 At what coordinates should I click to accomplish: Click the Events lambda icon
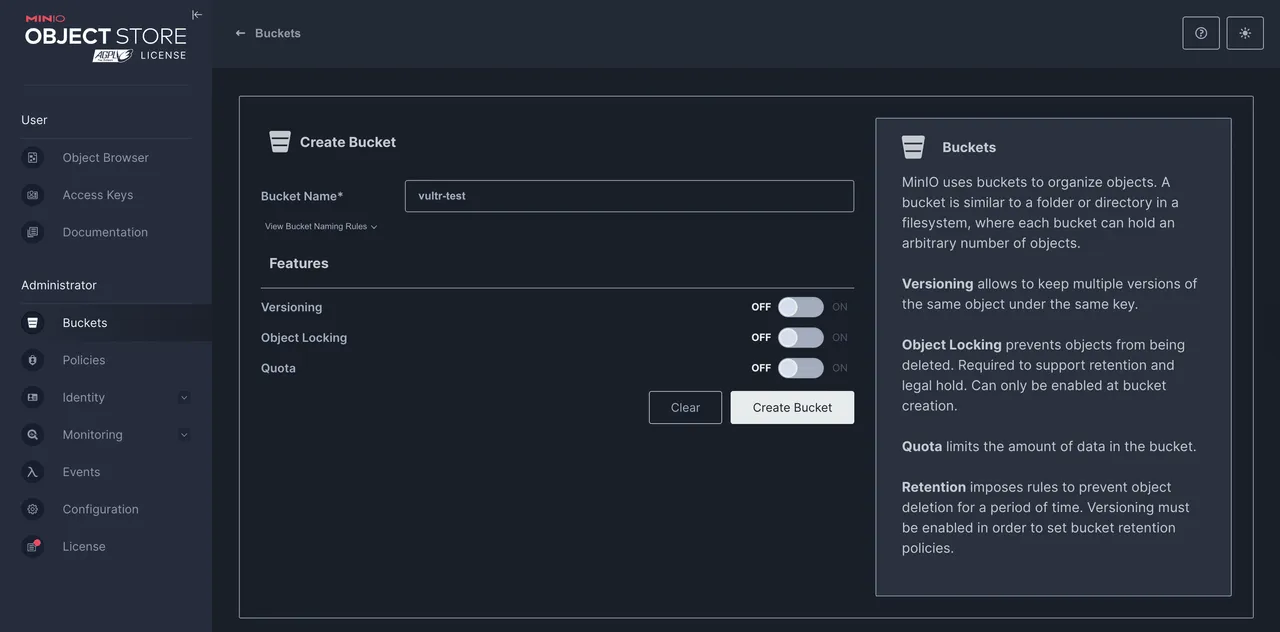(x=33, y=472)
